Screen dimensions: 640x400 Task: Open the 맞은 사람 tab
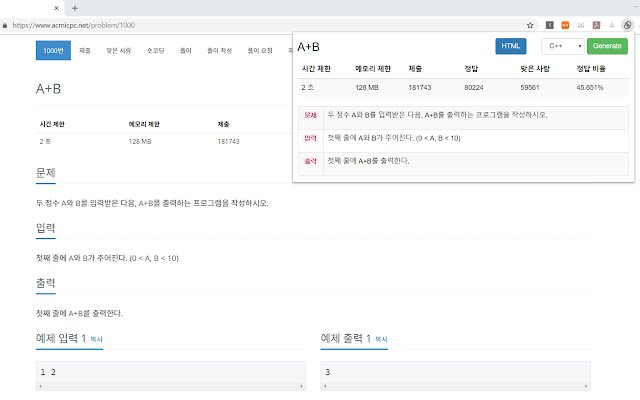coord(118,51)
